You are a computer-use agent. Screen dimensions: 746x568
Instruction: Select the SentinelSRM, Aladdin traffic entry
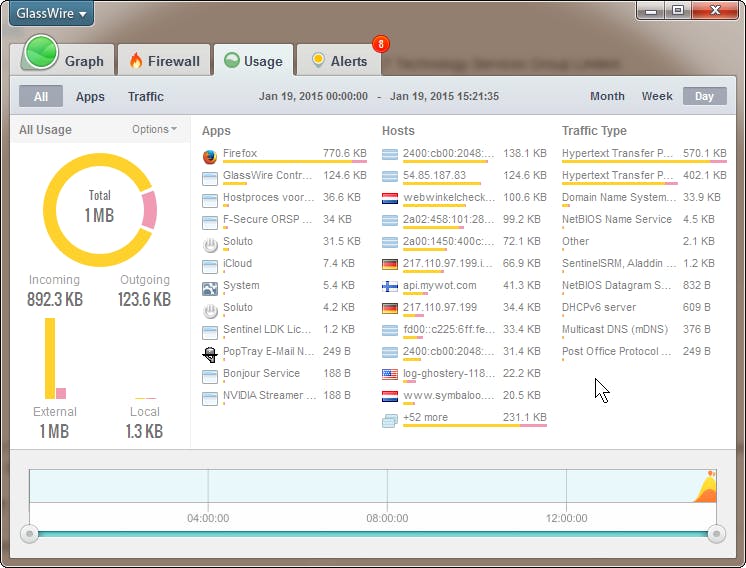[644, 264]
